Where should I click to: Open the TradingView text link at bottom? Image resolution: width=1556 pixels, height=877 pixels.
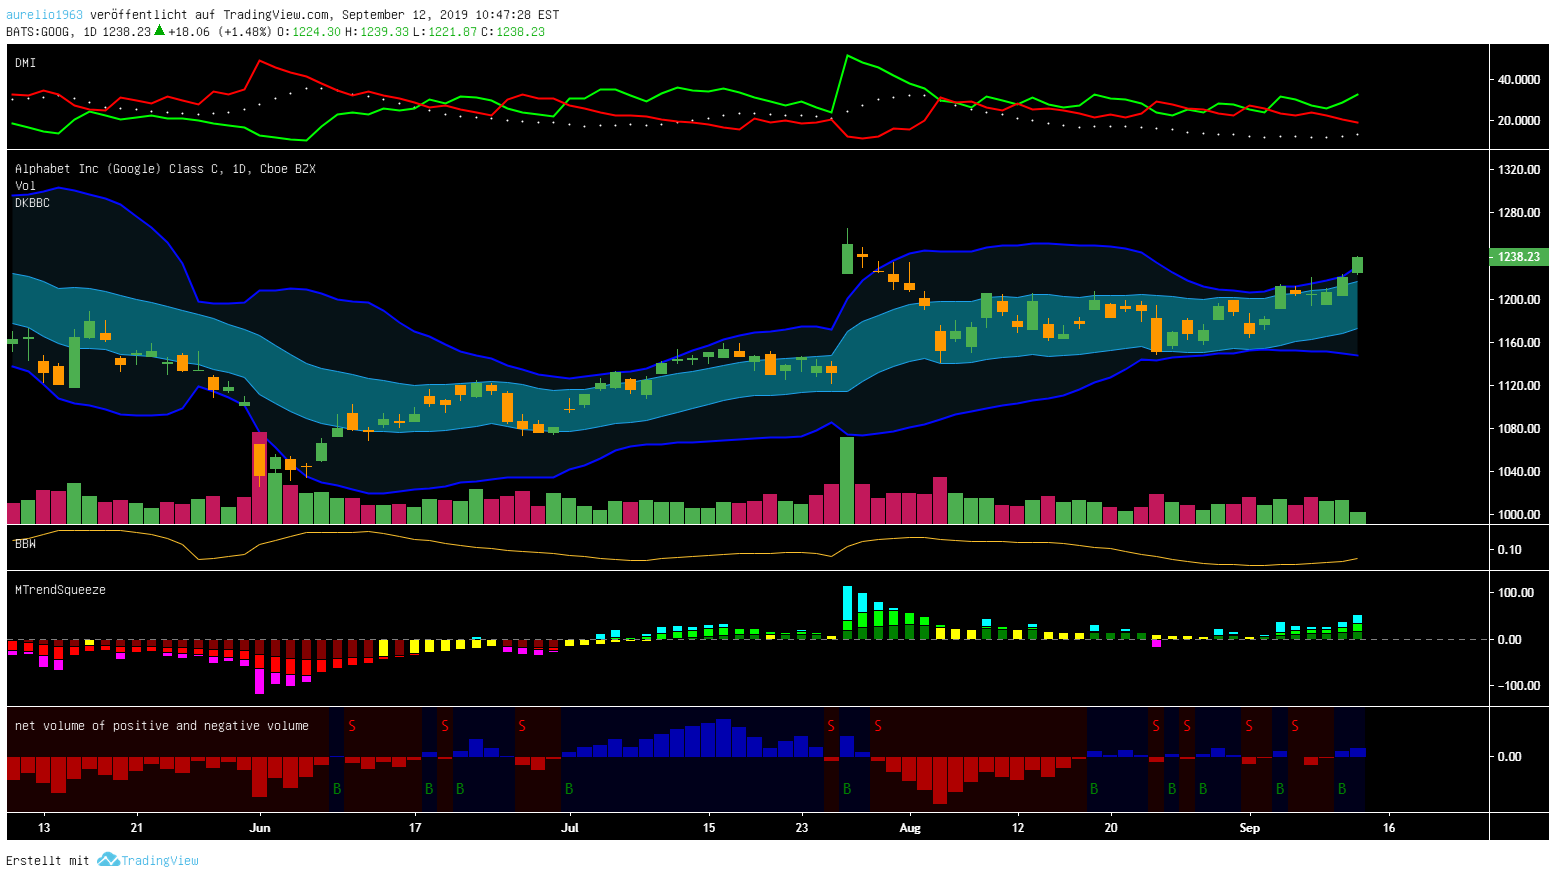[160, 860]
